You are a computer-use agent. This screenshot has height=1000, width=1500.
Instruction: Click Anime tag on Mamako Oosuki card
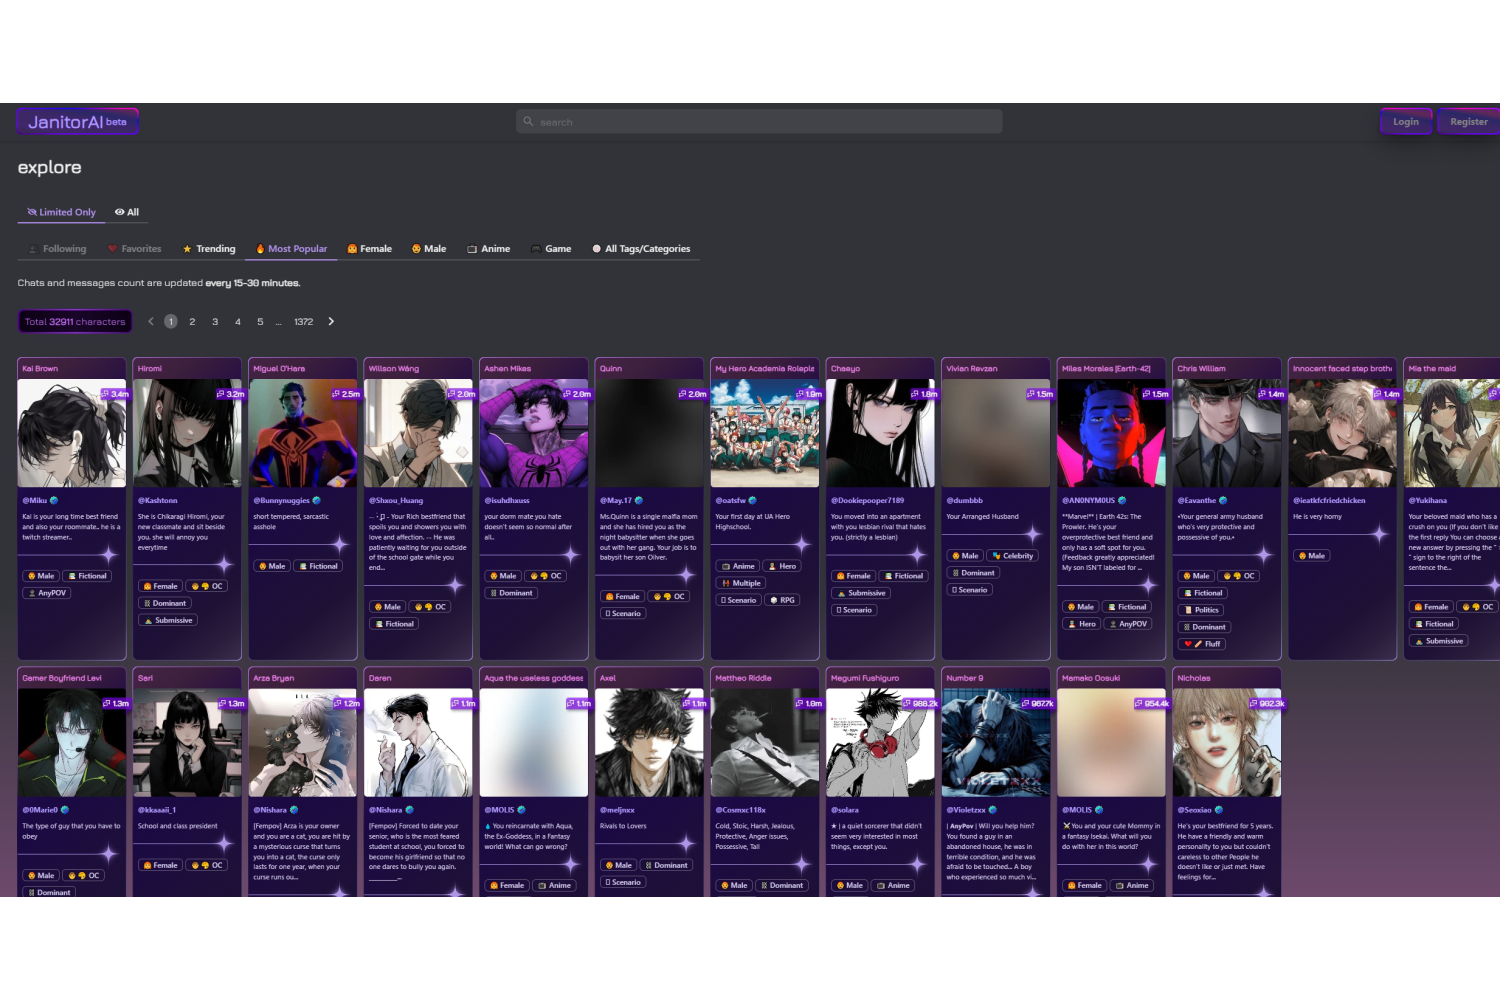1133,886
